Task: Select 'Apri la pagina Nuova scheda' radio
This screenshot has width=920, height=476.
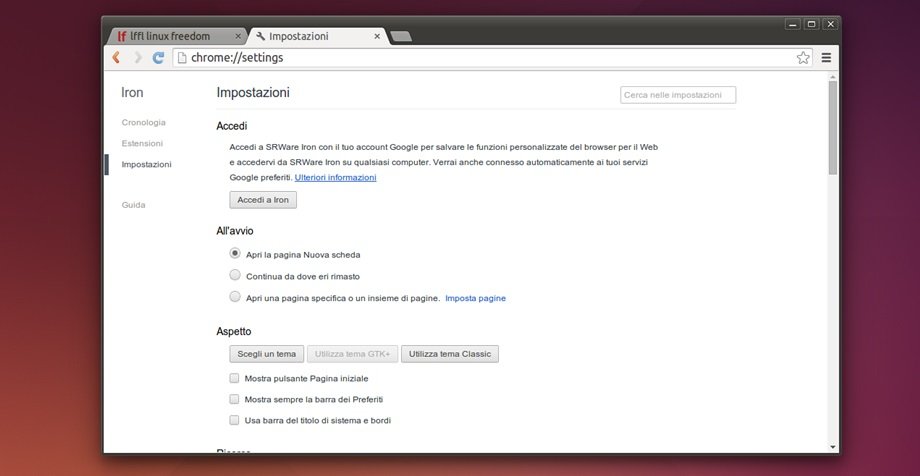Action: point(235,254)
